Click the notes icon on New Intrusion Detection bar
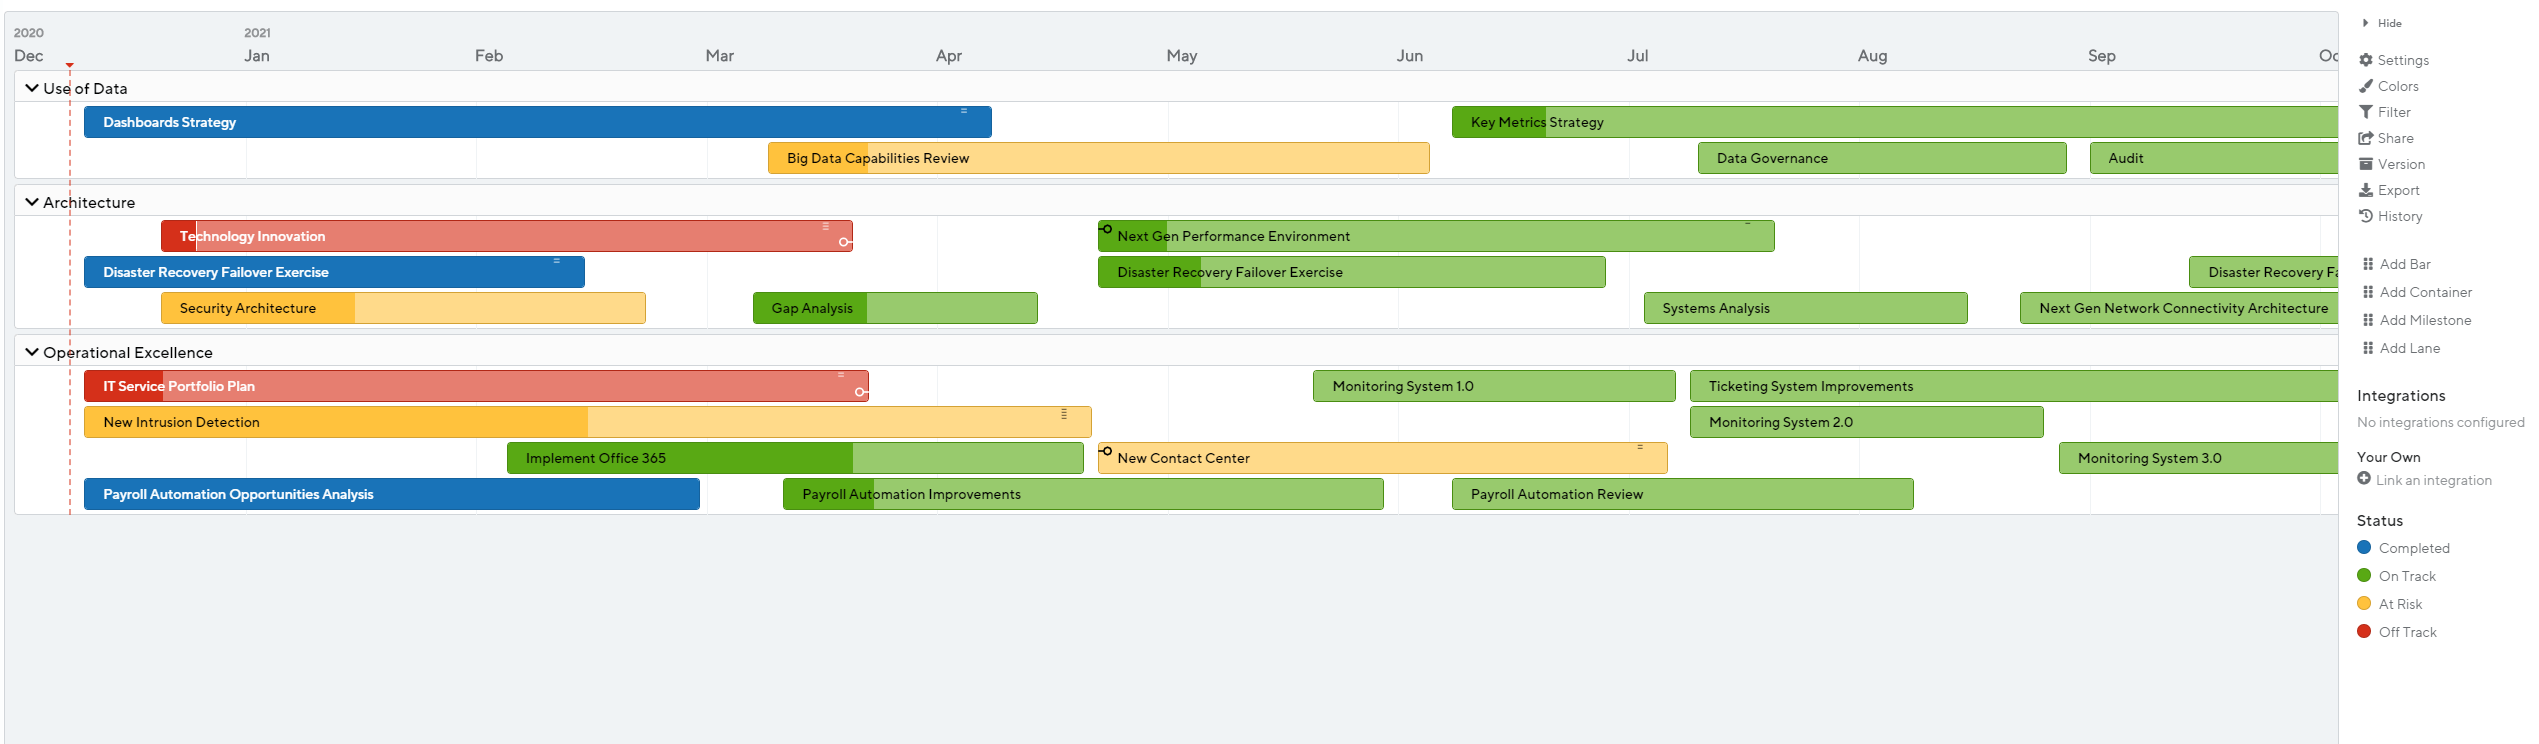The image size is (2539, 744). click(1064, 413)
